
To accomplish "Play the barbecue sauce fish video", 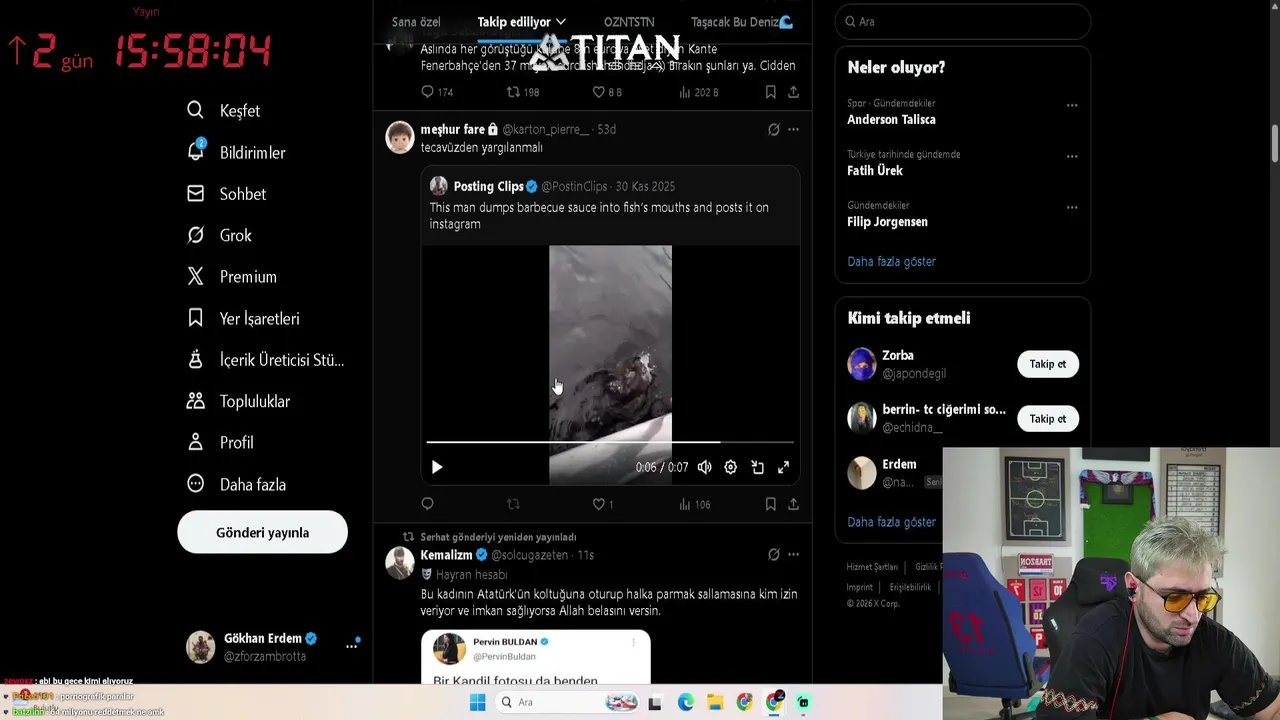I will click(436, 467).
